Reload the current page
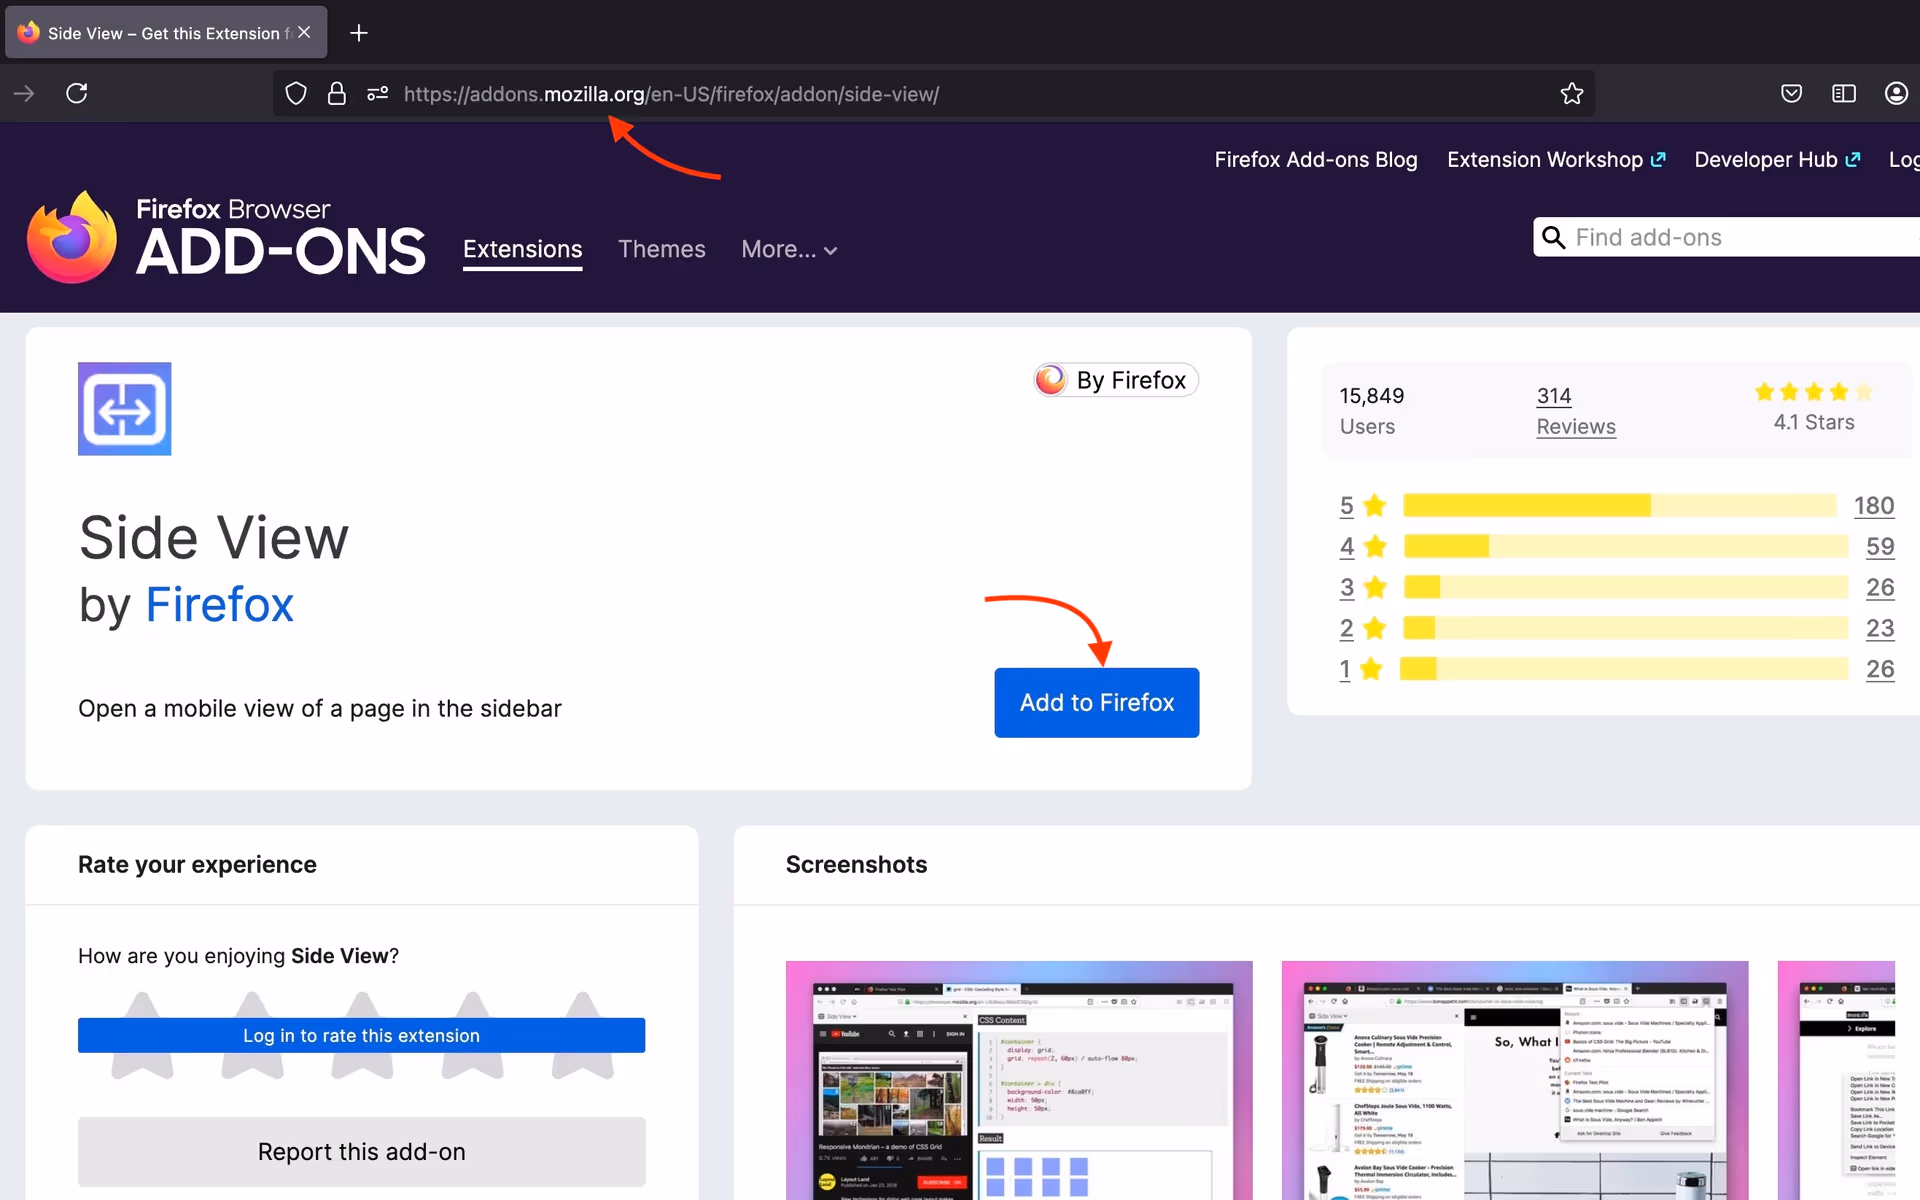 point(77,93)
